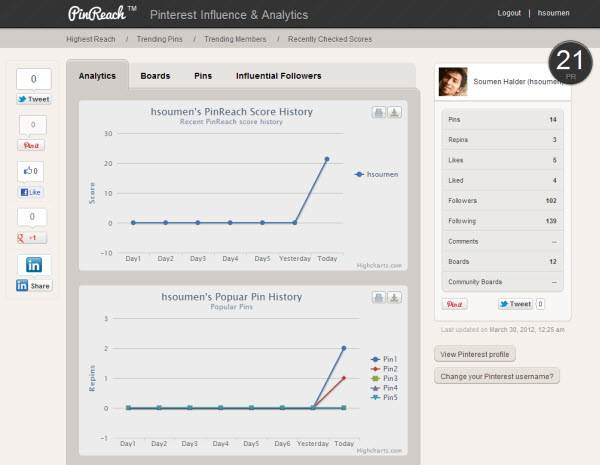The width and height of the screenshot is (600, 465).
Task: Click the Pin it count bubble in sidebar
Action: click(33, 125)
